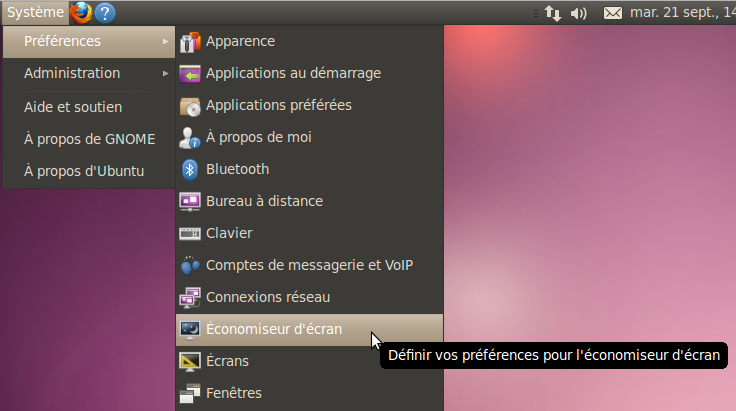This screenshot has width=736, height=411.
Task: Click the Comptes de messagerie et VoIP icon
Action: click(x=190, y=265)
